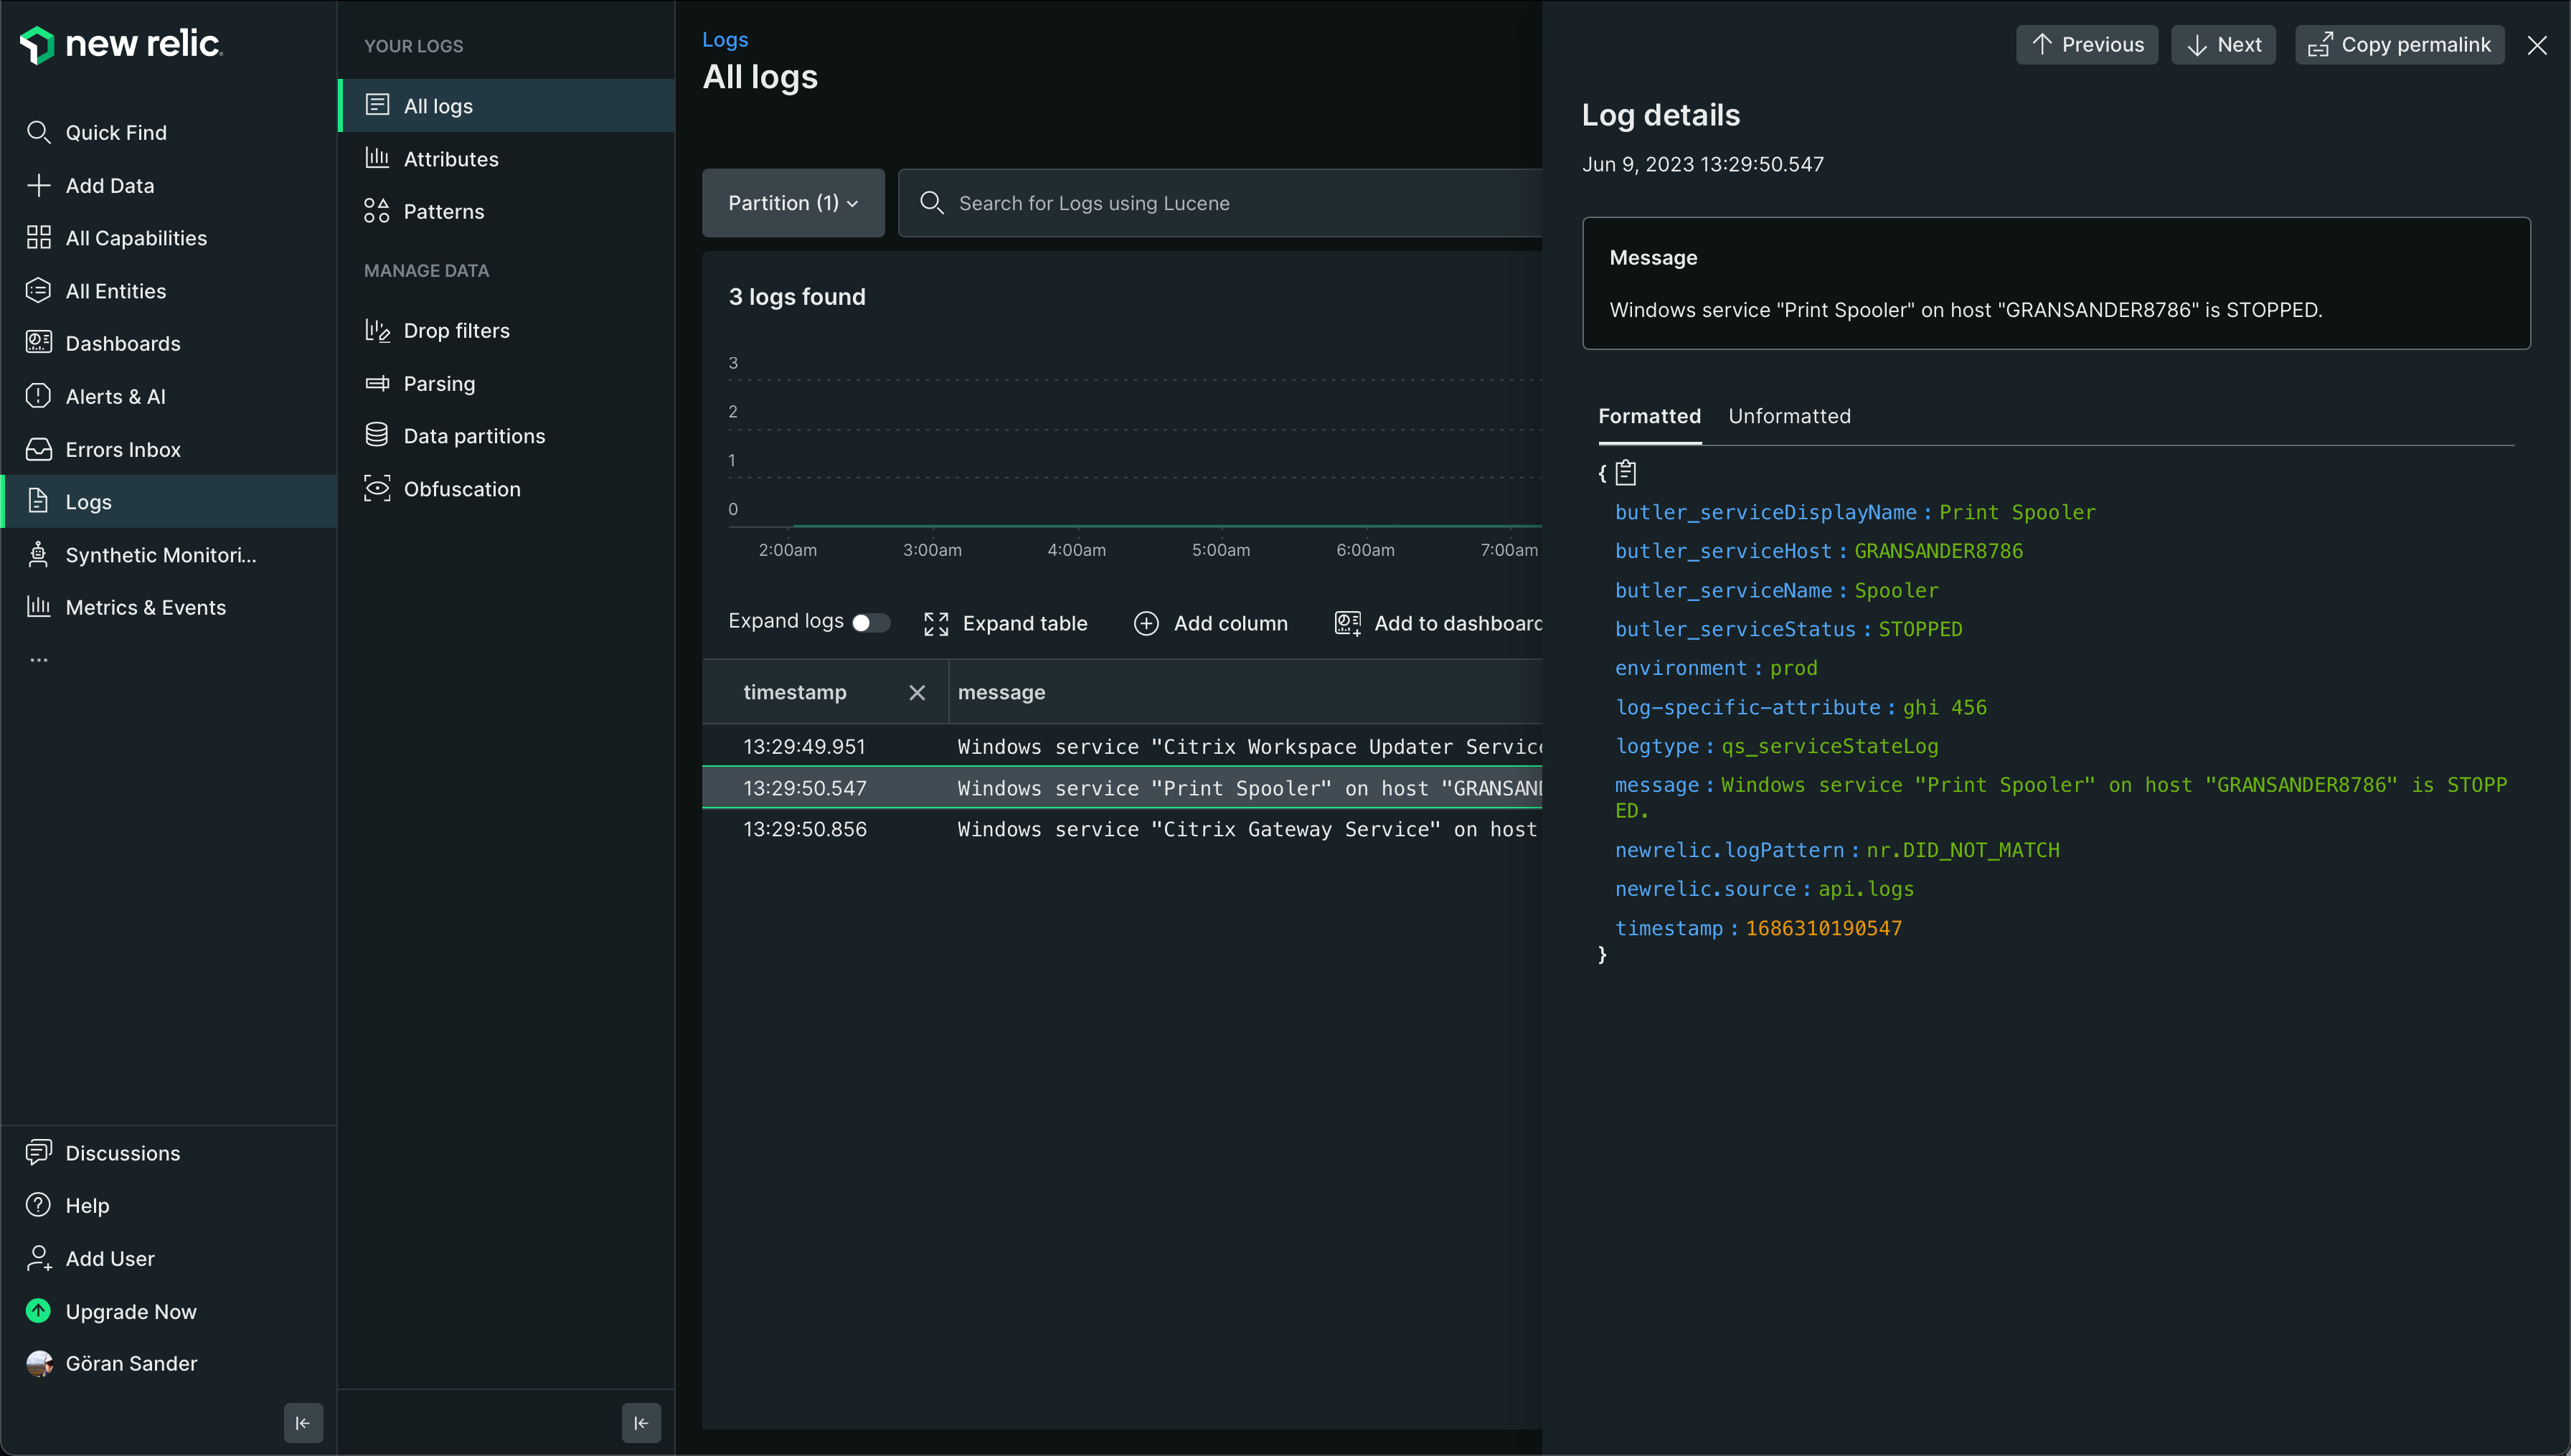2571x1456 pixels.
Task: Click the Patterns icon in Your Logs
Action: 377,211
